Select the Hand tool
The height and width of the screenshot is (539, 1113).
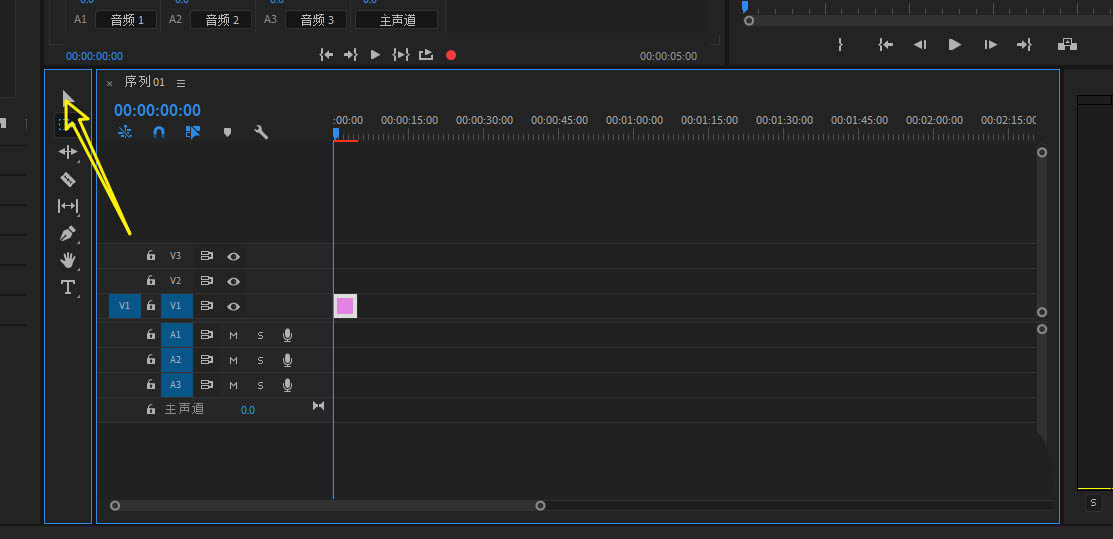pyautogui.click(x=68, y=260)
